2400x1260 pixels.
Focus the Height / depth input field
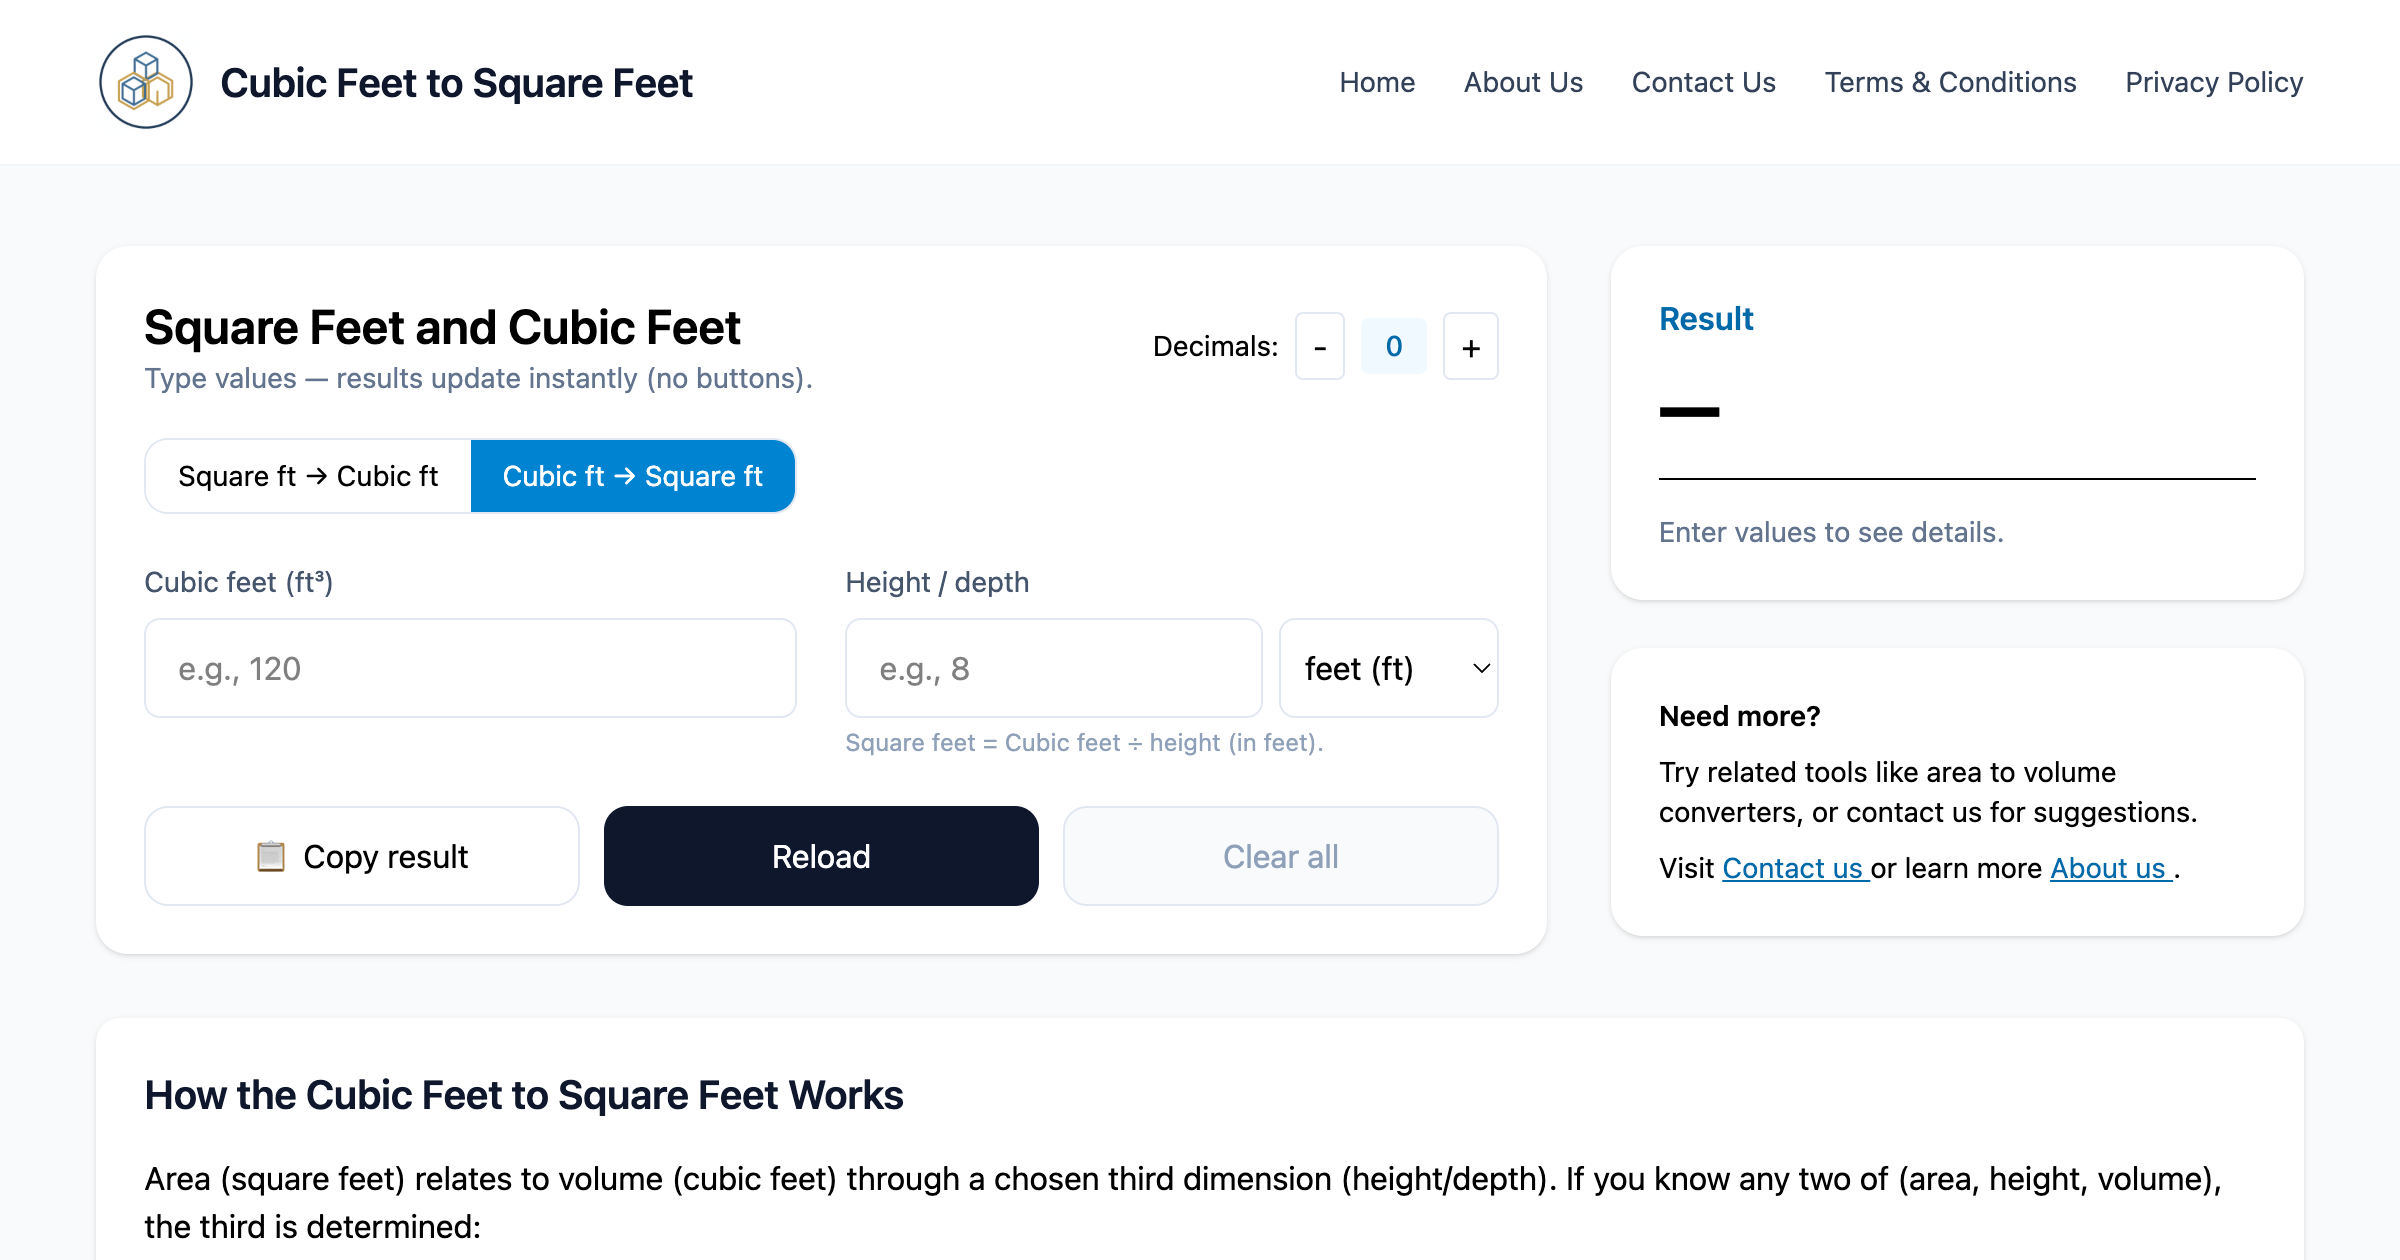click(1053, 668)
